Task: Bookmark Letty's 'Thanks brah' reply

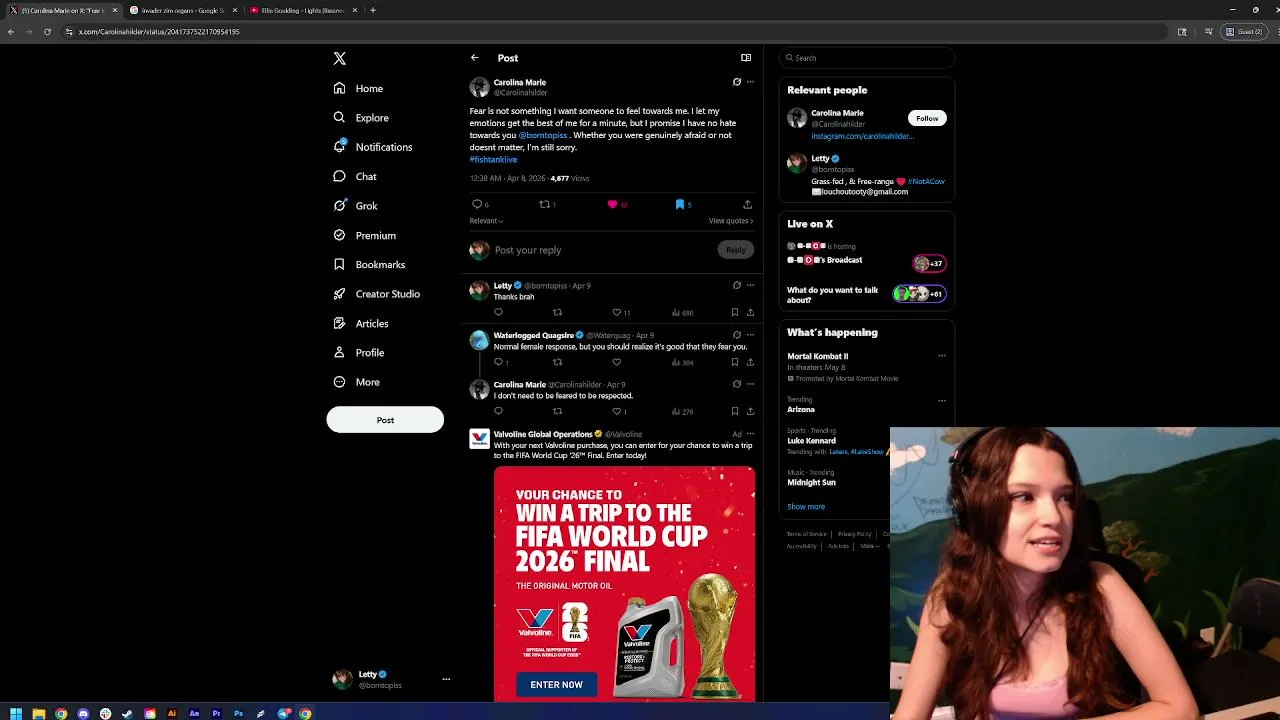Action: click(735, 312)
